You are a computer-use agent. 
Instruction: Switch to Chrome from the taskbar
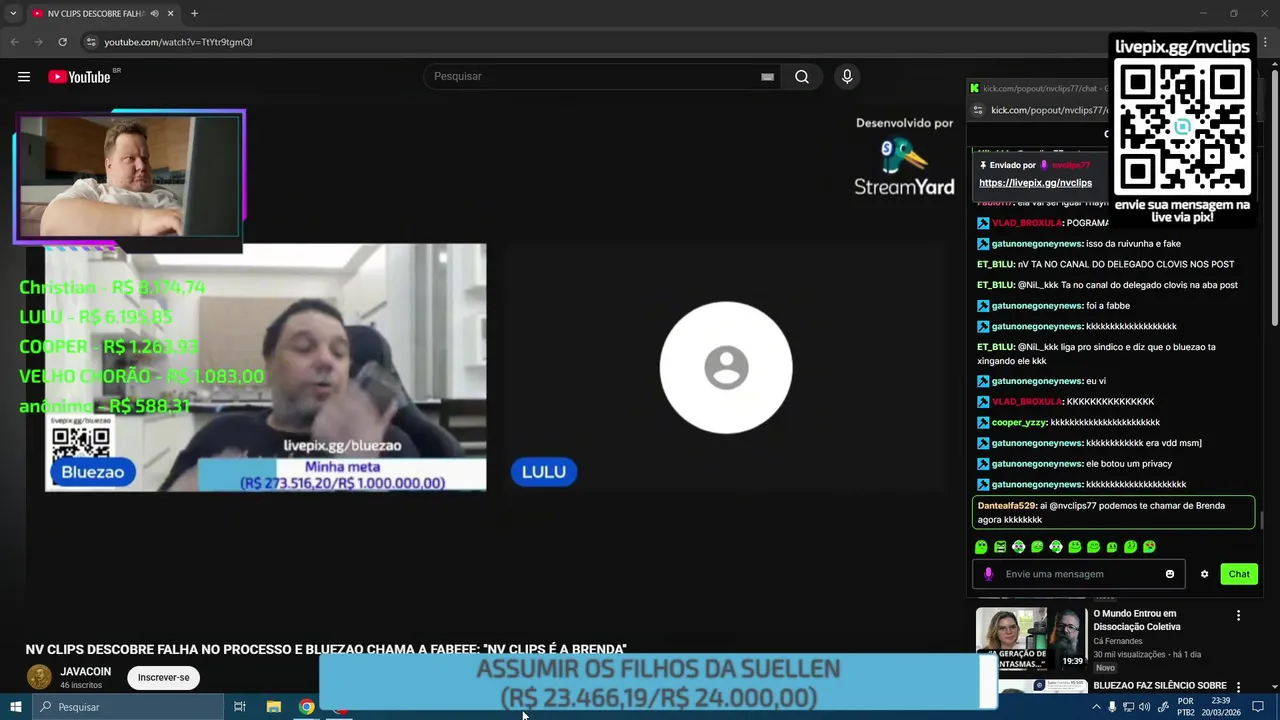pyautogui.click(x=307, y=707)
